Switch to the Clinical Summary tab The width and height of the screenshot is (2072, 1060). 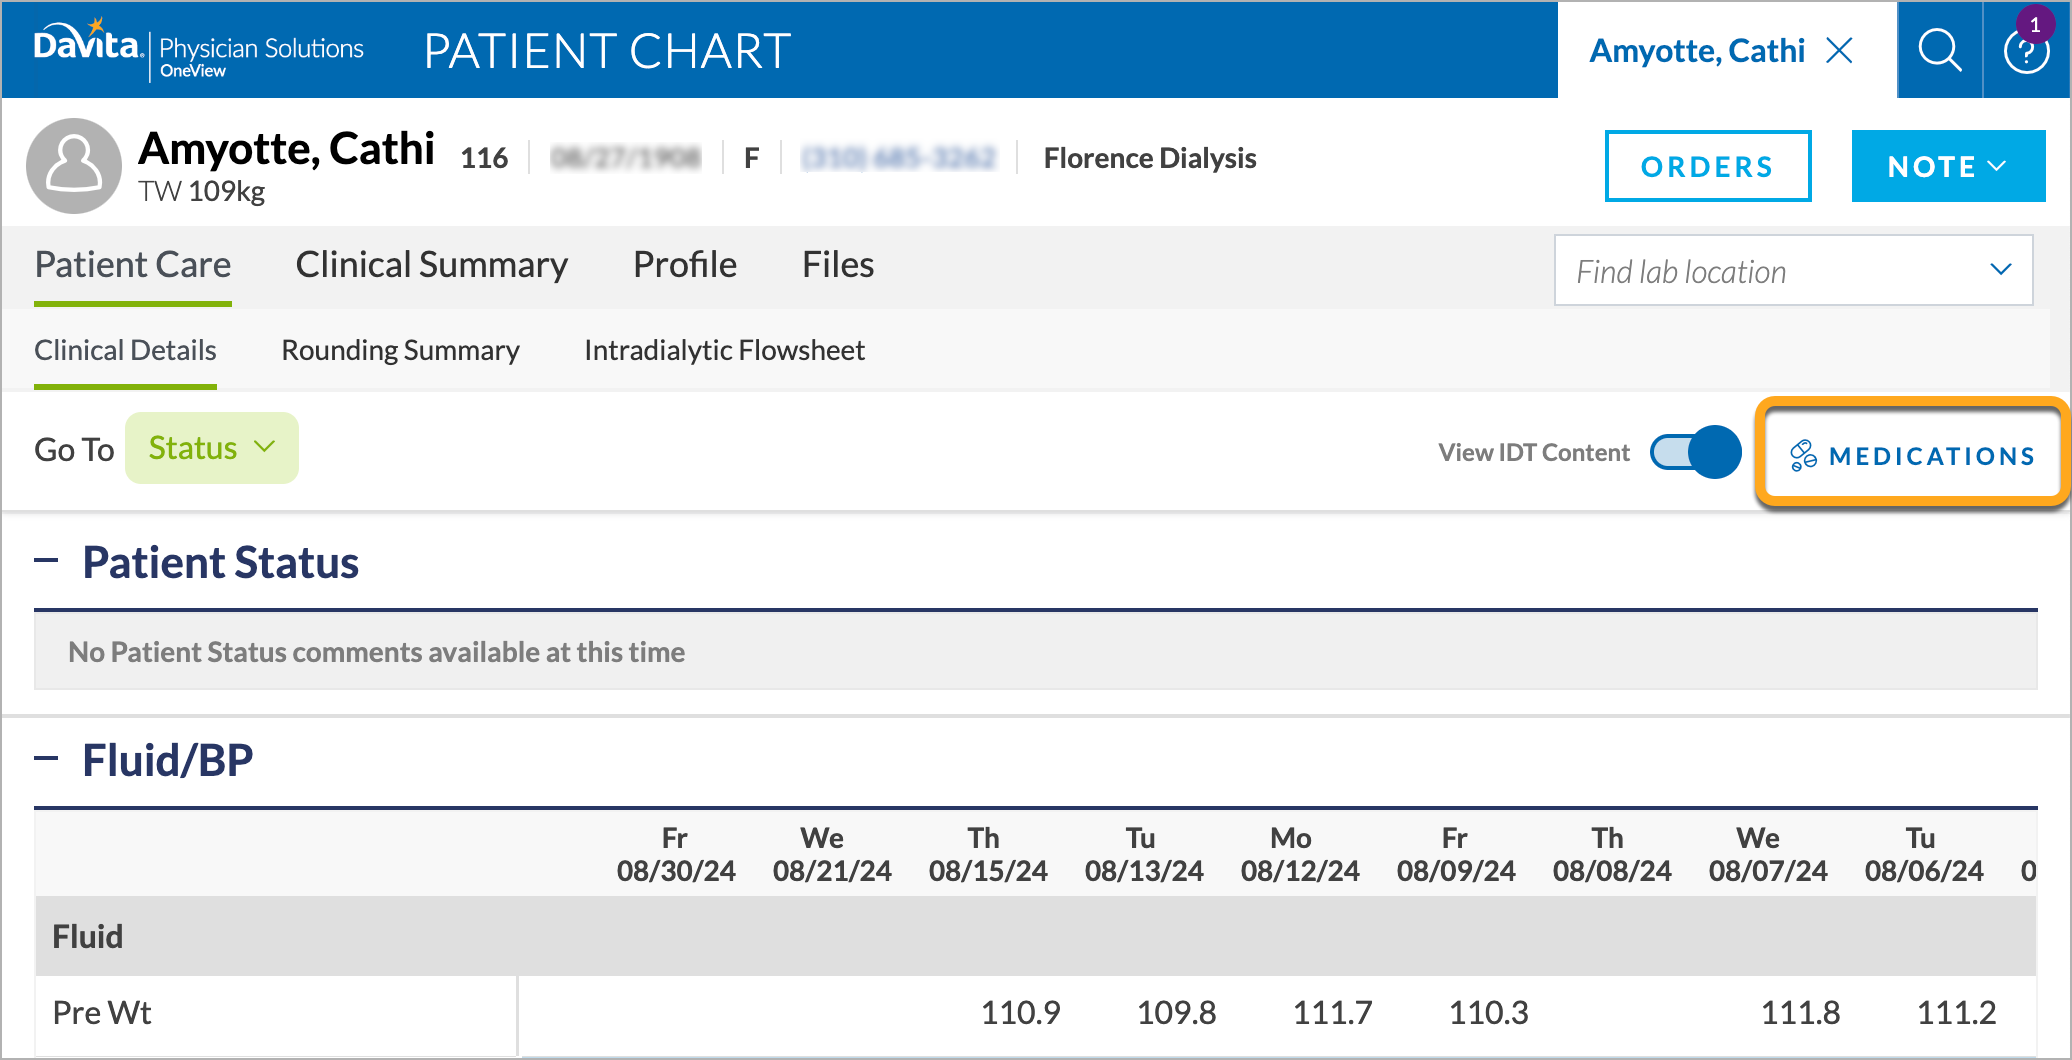(432, 265)
